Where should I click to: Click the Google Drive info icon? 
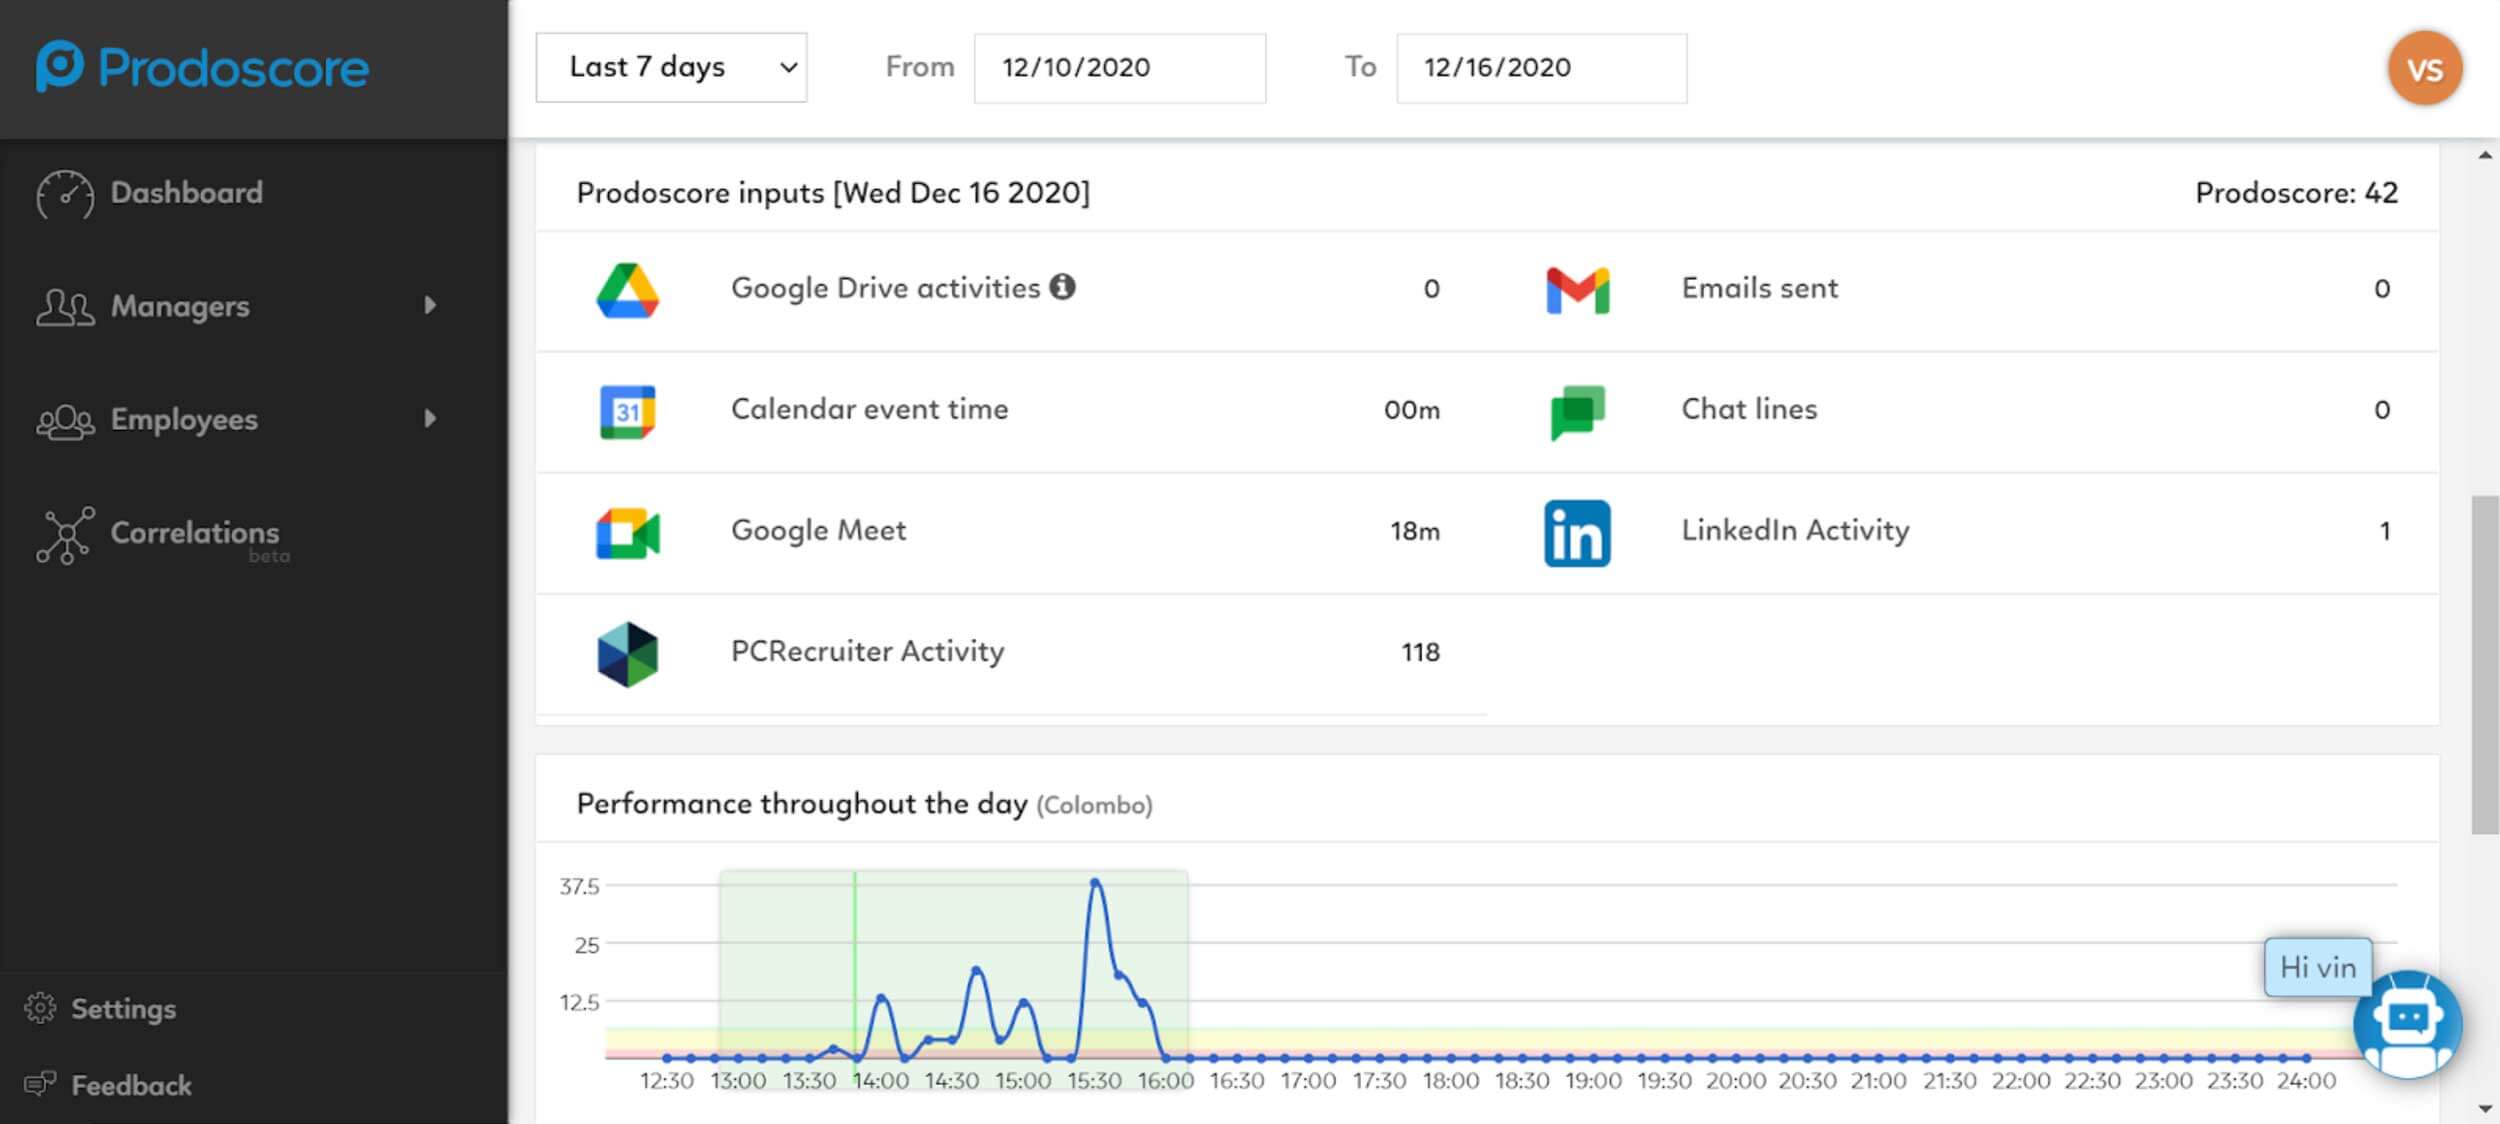coord(1062,287)
